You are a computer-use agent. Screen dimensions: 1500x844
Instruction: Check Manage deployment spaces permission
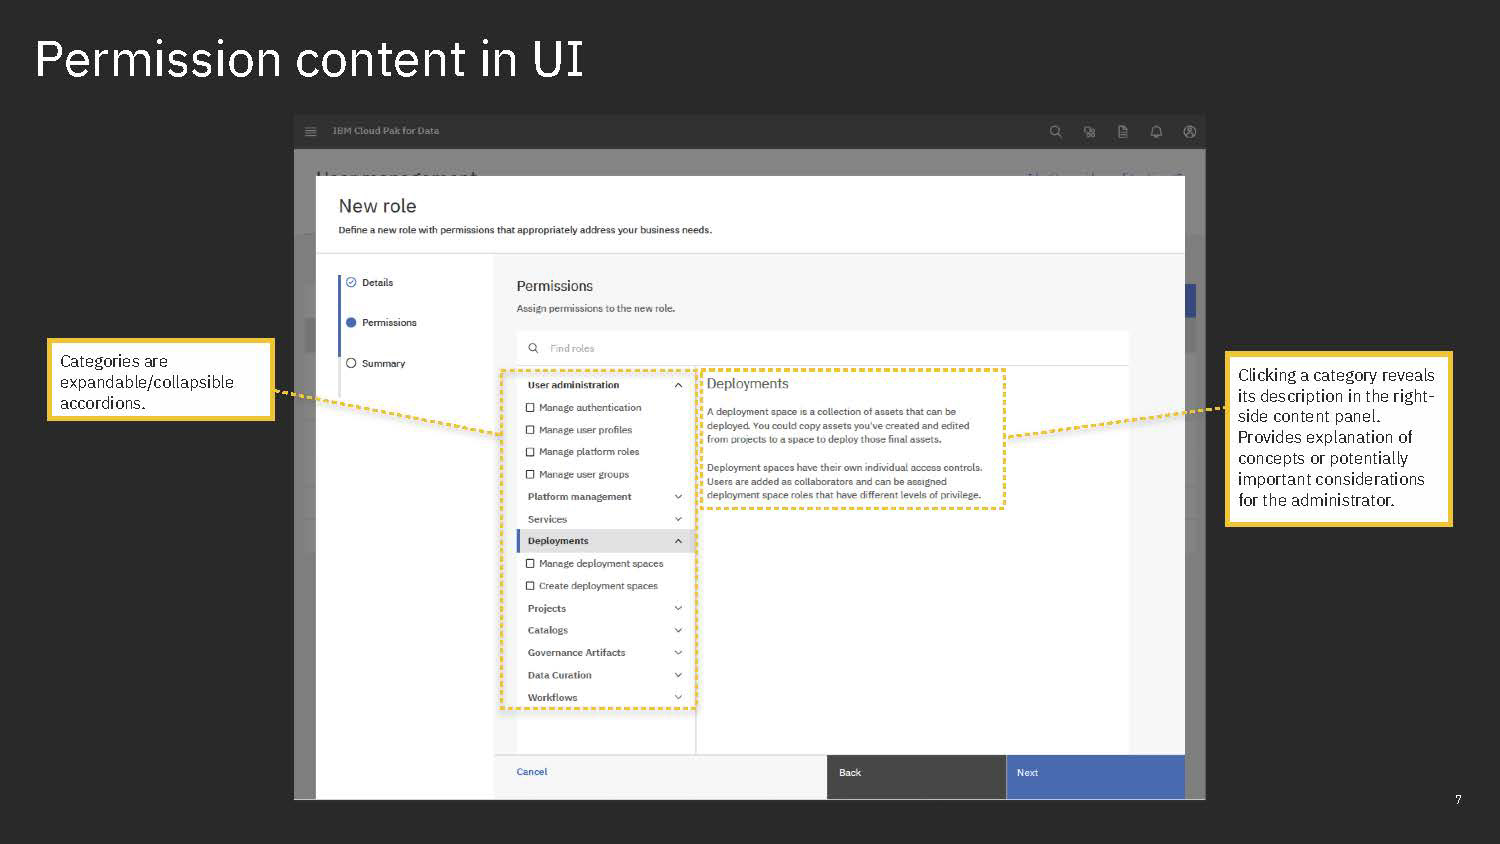[x=530, y=564]
